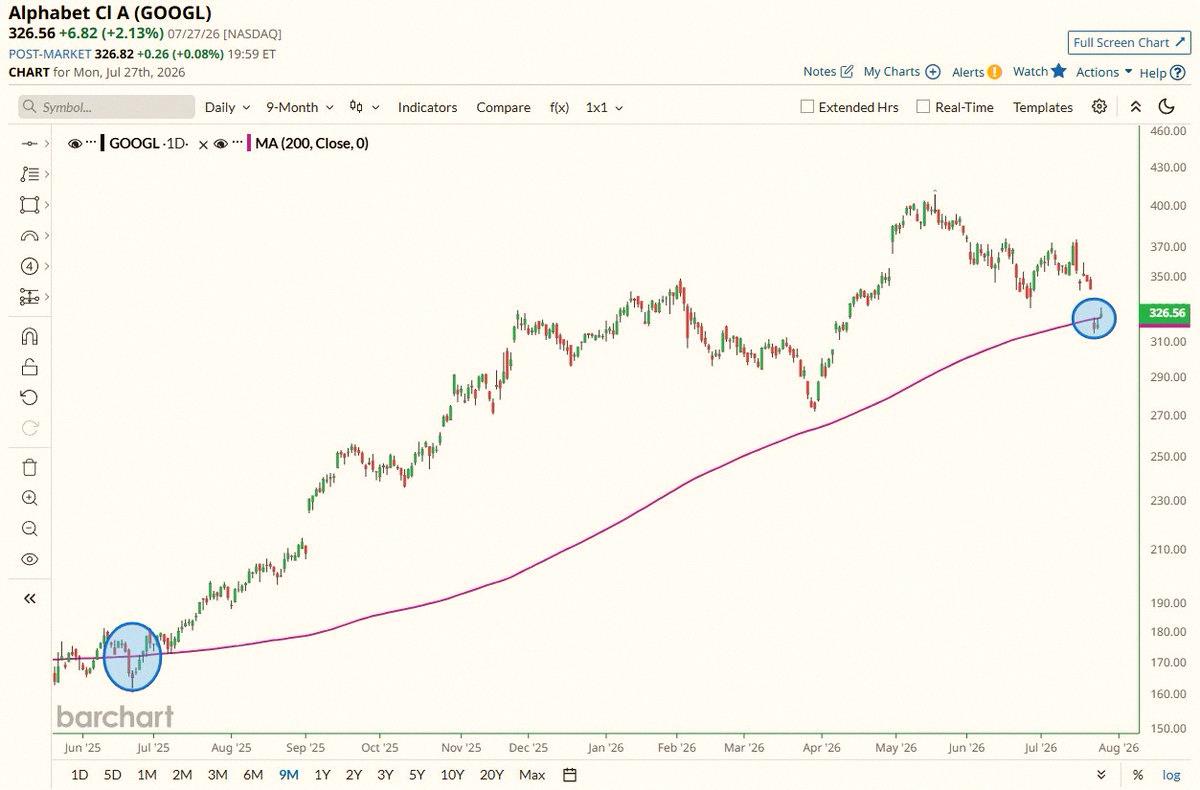The image size is (1200, 790).
Task: Add to My Charts plus icon
Action: tap(932, 72)
